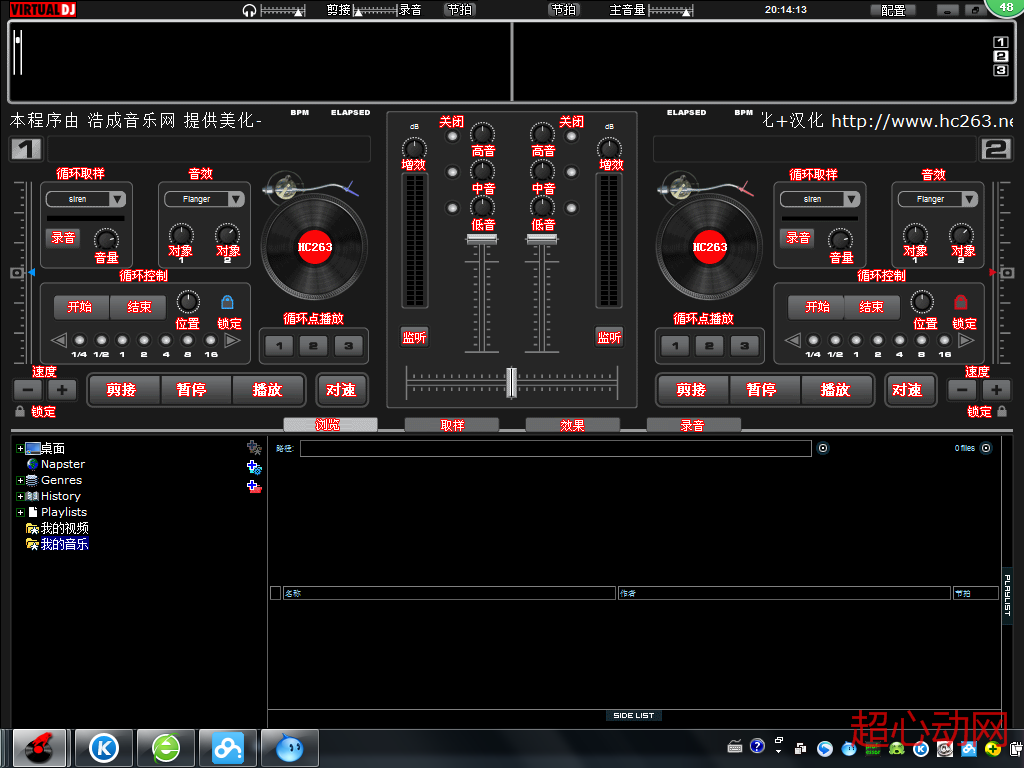
Task: Click the add virtual folder icon
Action: tap(254, 448)
